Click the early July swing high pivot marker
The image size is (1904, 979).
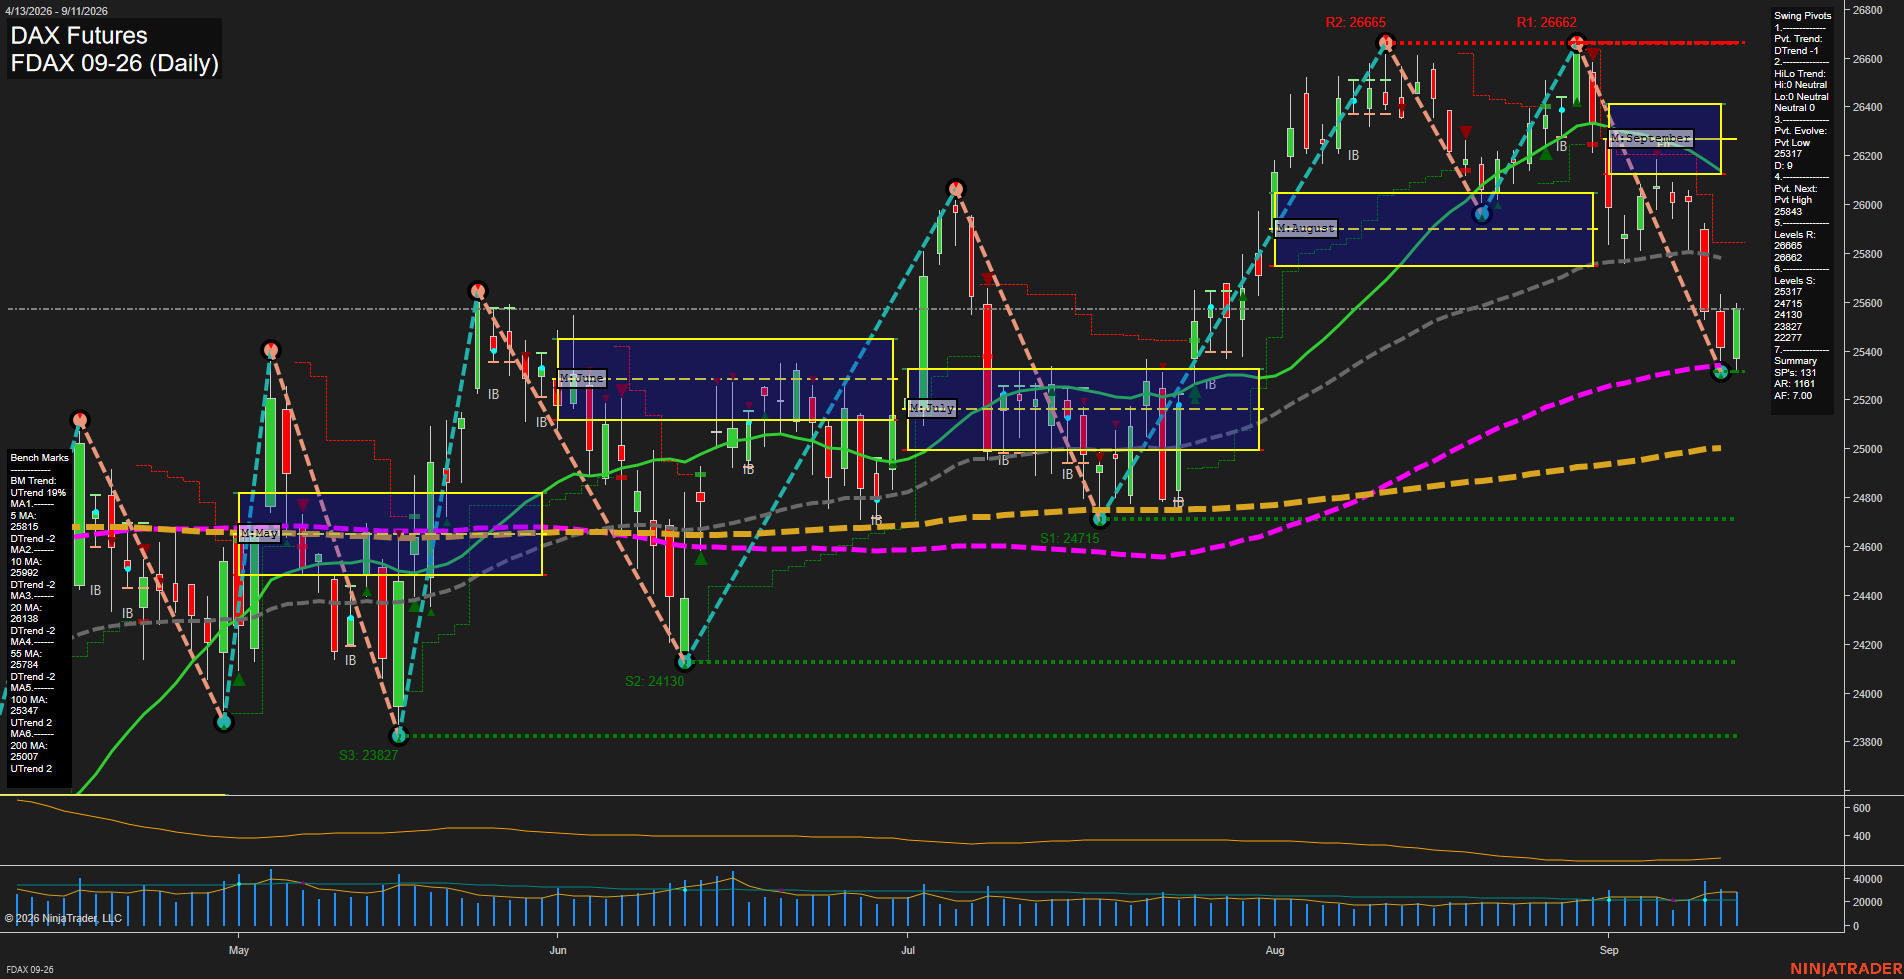(956, 188)
